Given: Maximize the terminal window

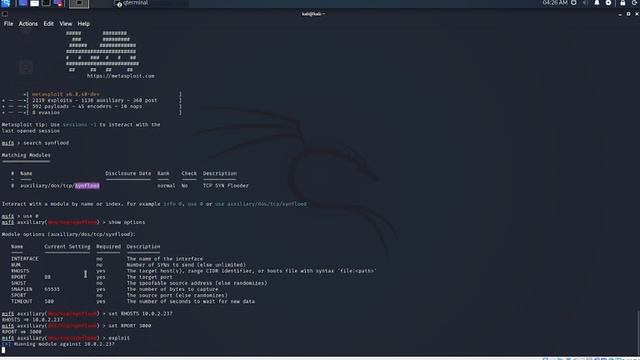Looking at the screenshot, I should (x=629, y=14).
